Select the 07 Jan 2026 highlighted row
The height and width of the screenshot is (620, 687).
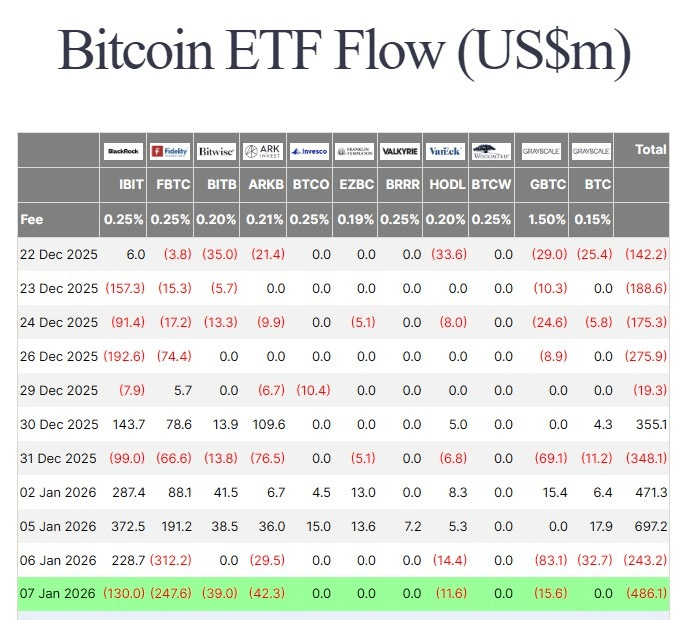(343, 593)
